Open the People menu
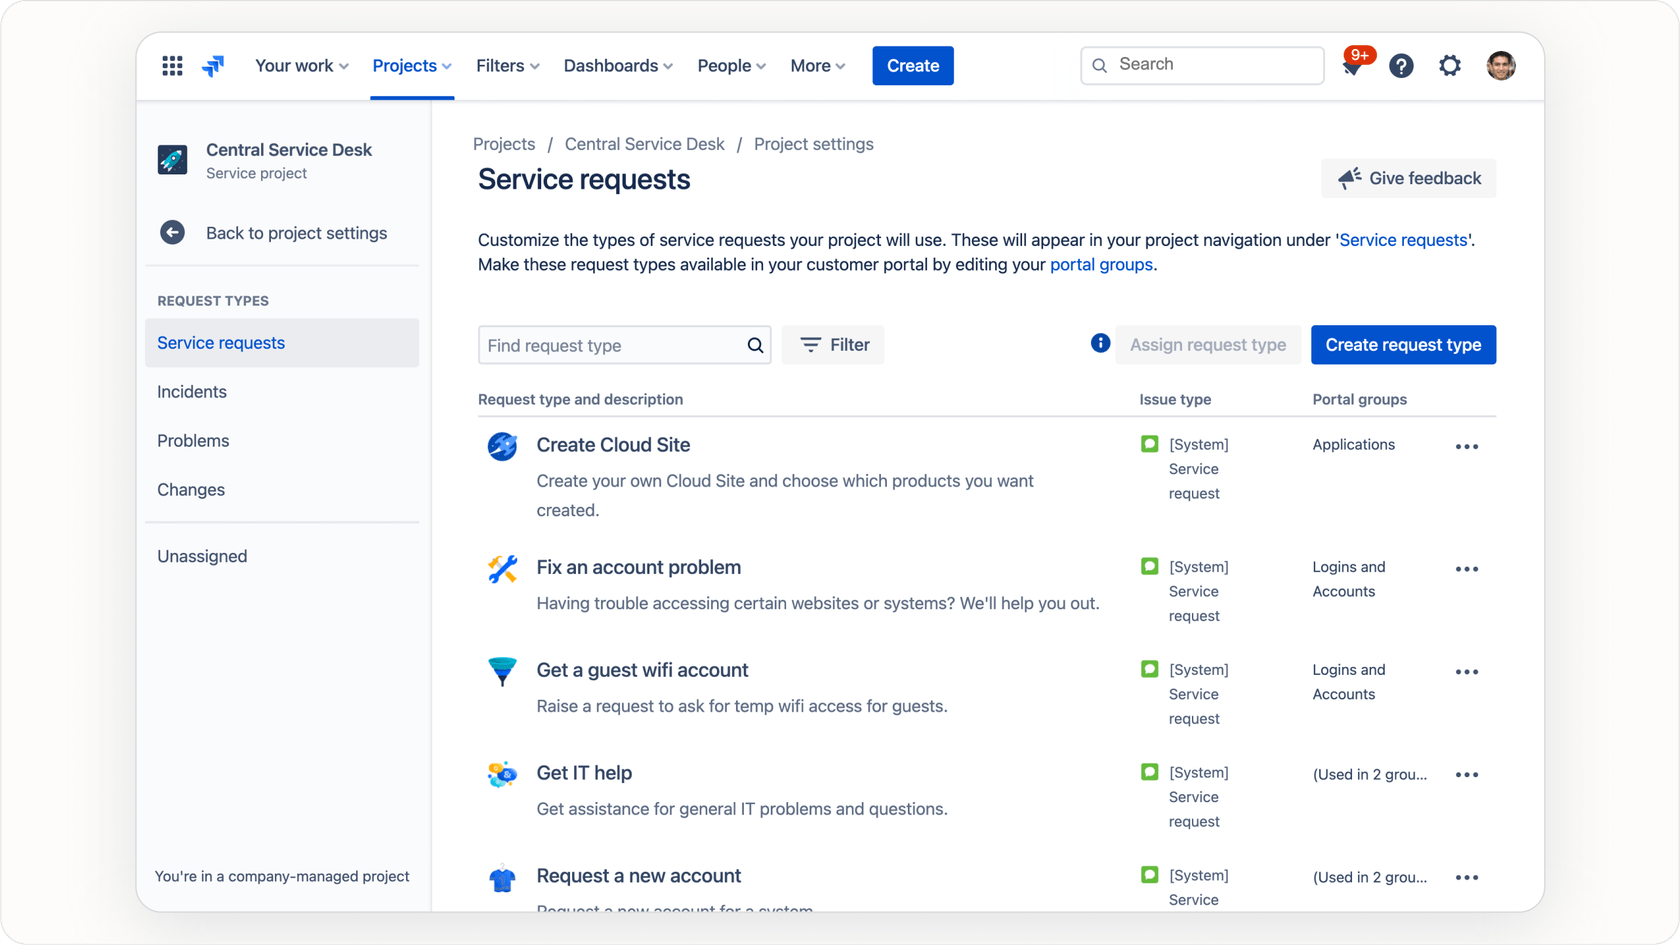This screenshot has width=1680, height=945. 730,65
